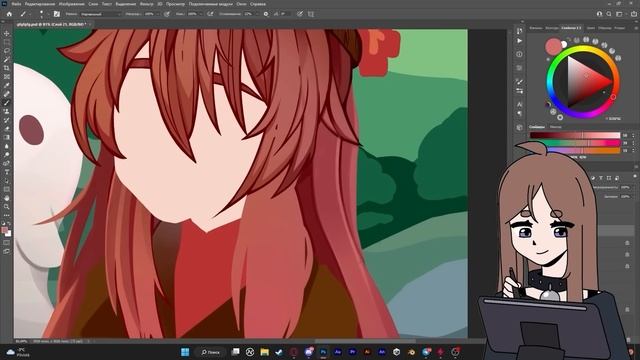The image size is (640, 360).
Task: Select the Blur tool
Action: (x=7, y=146)
